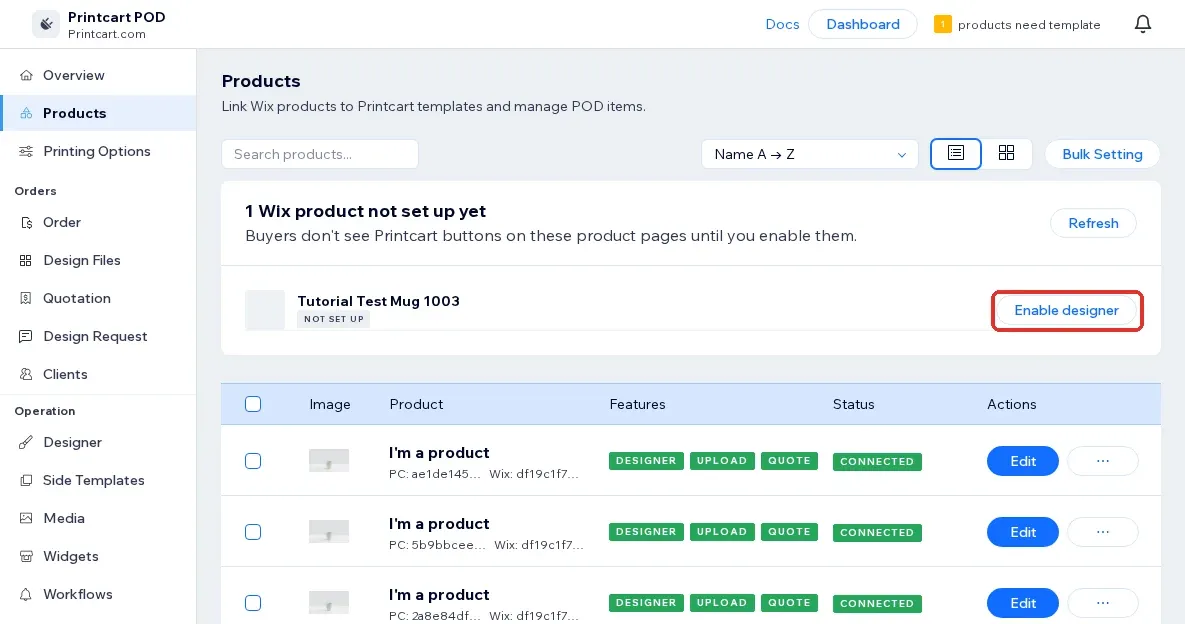Check the product row with PC: 5b9bbcee
Screen dimensions: 1185x624
[x=253, y=532]
